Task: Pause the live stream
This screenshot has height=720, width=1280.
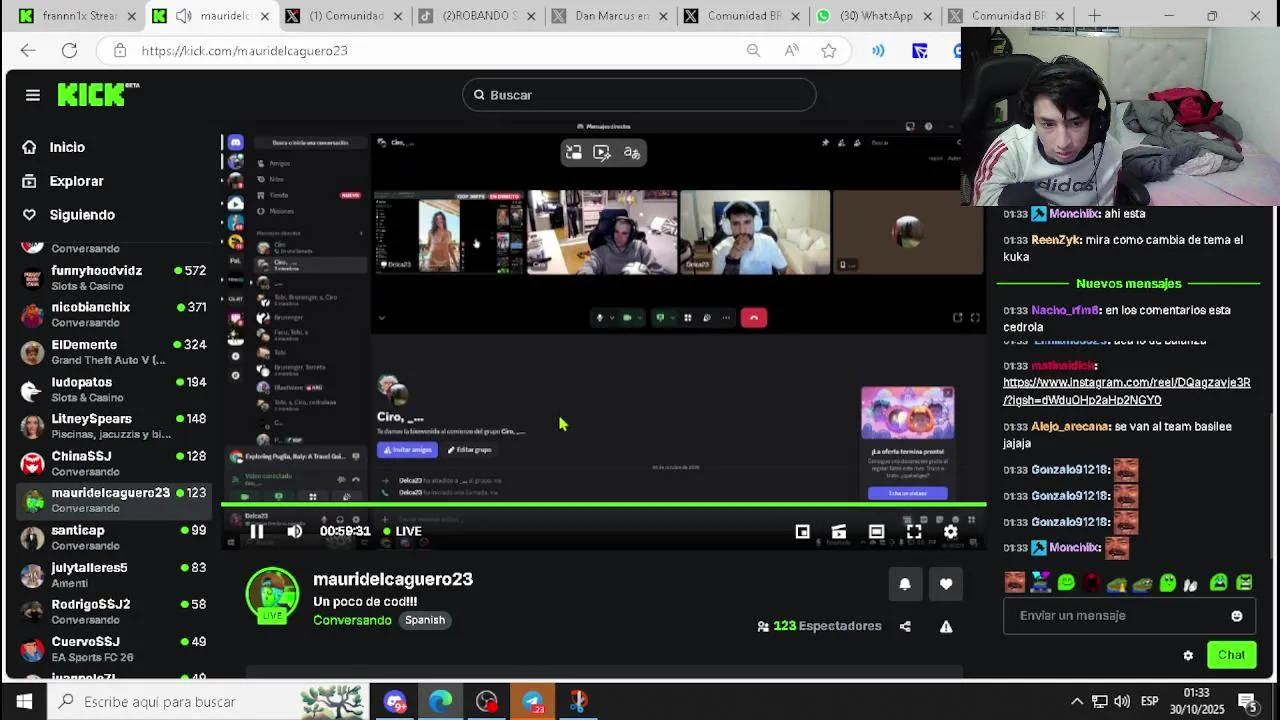Action: pyautogui.click(x=257, y=532)
